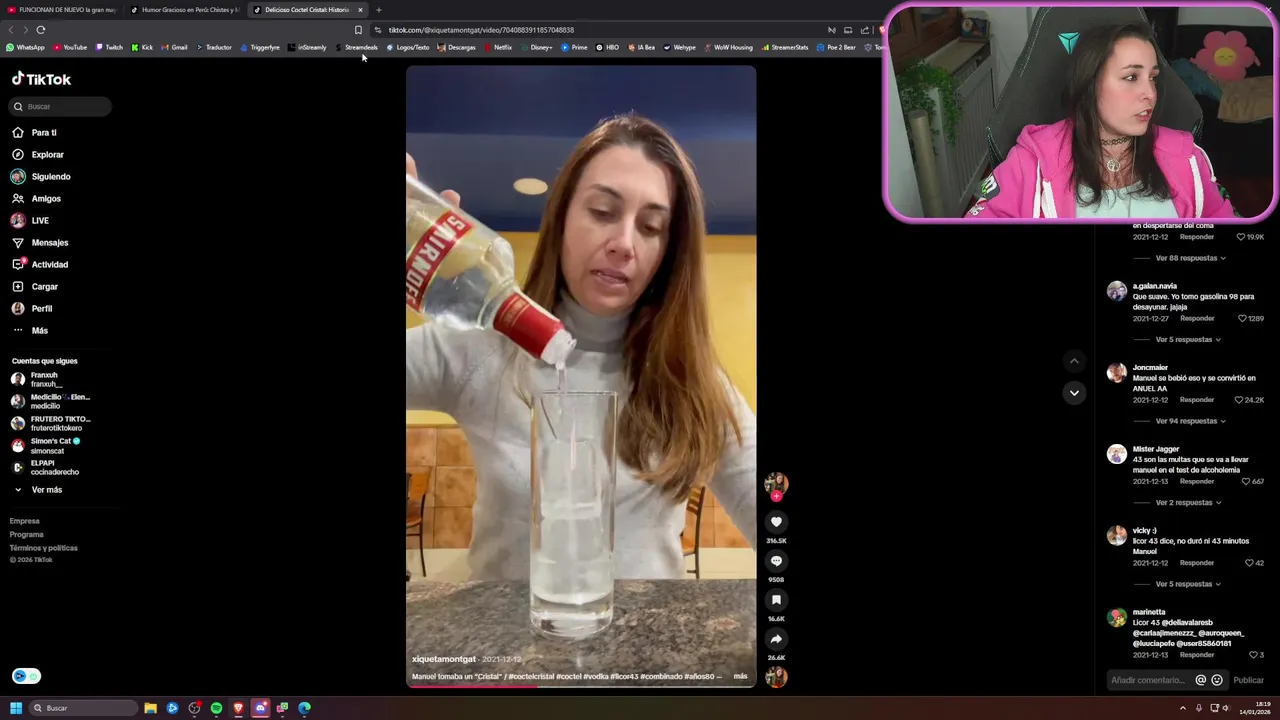Click the Buscar search field in TikTok sidebar
Screen dimensions: 1280x720
tap(60, 106)
